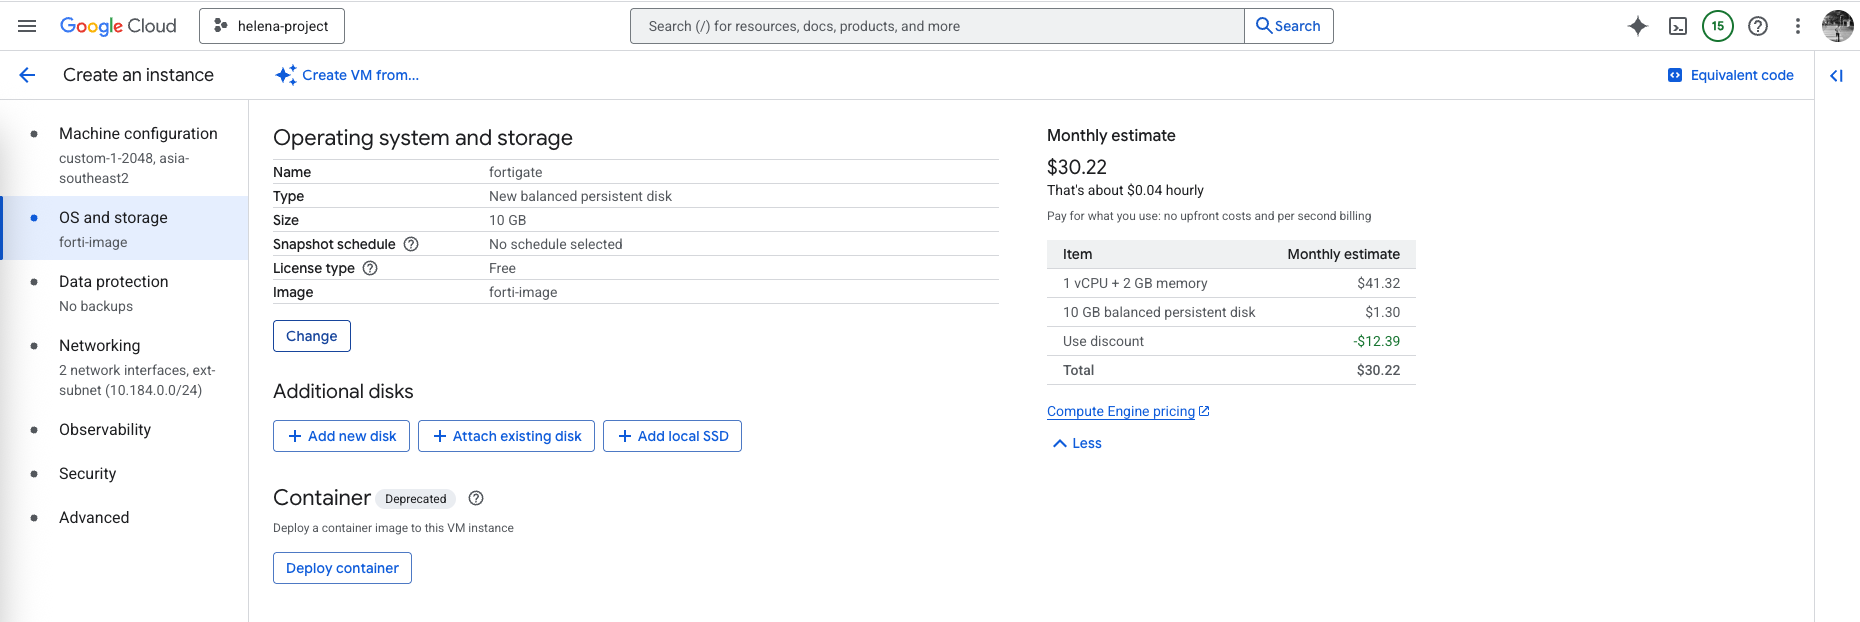
Task: Toggle the right side panel chevron
Action: 1836,75
